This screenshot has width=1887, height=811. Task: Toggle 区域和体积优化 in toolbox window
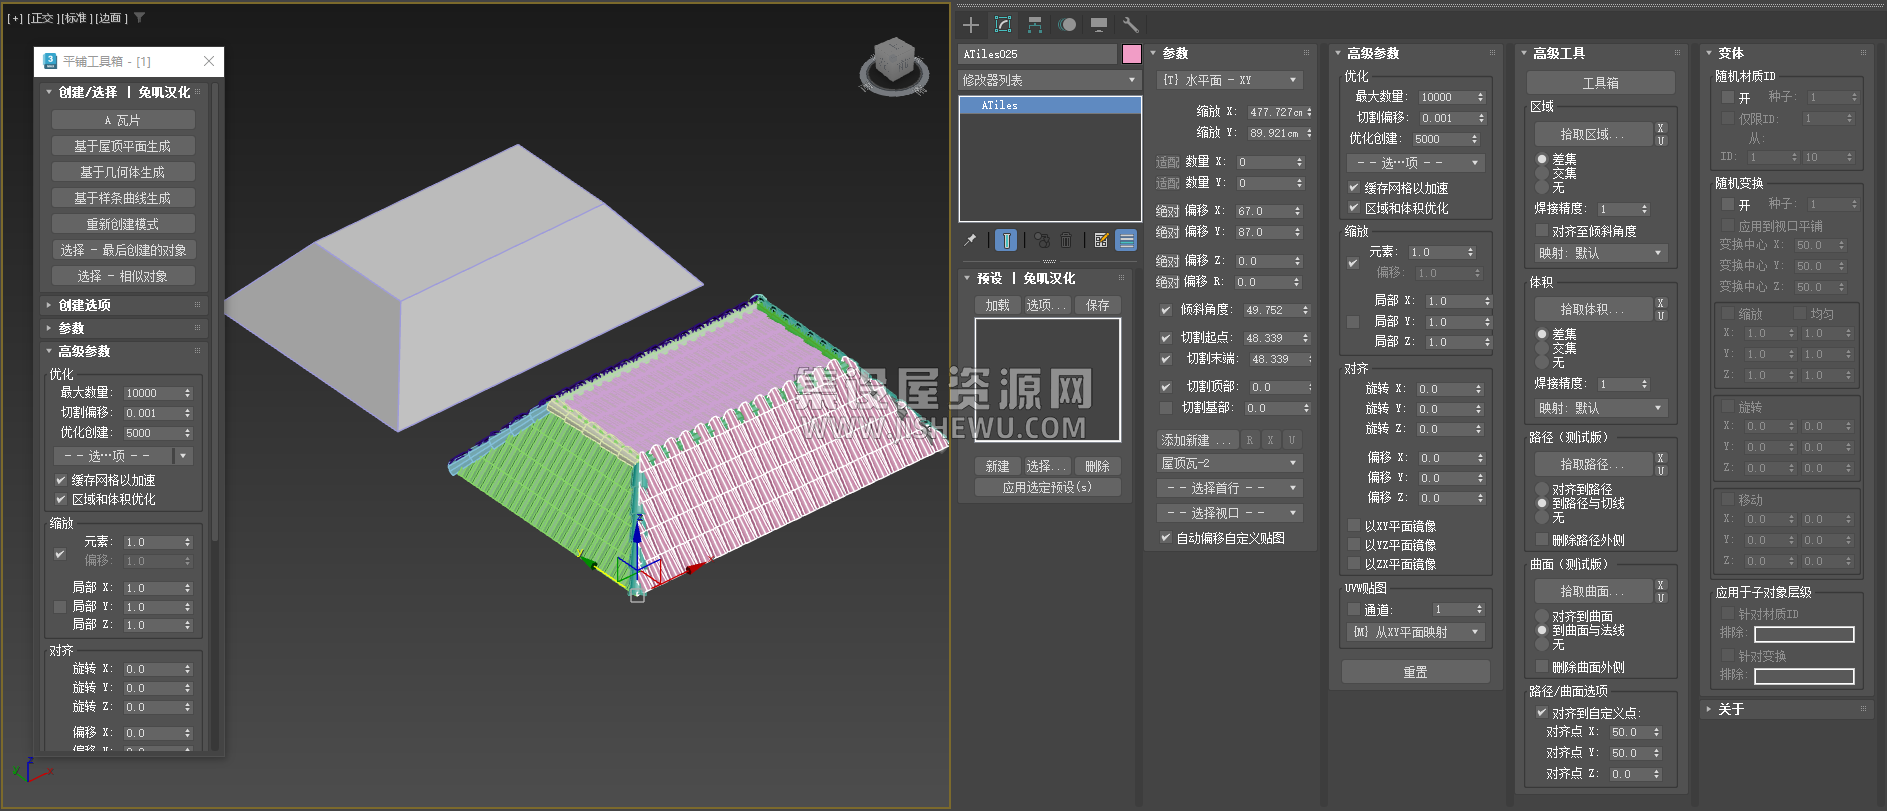point(61,499)
